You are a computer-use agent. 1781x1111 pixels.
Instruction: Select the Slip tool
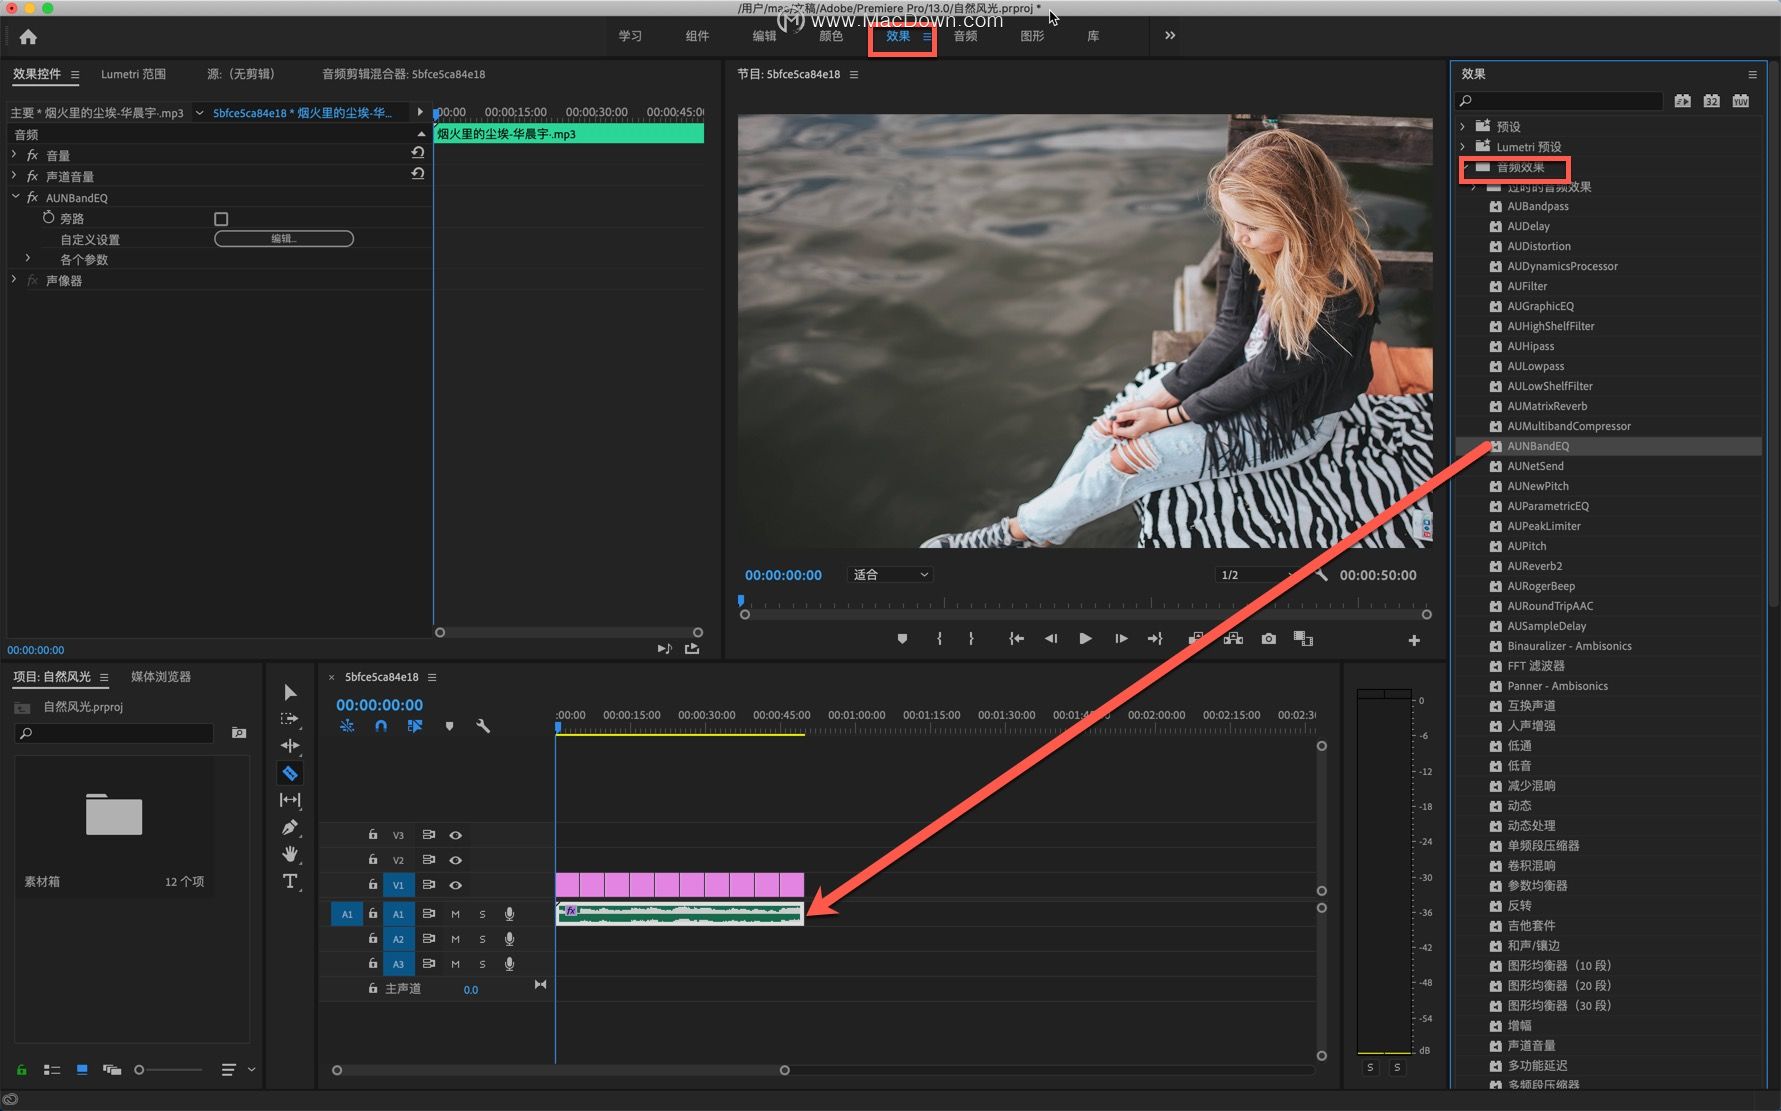(290, 800)
